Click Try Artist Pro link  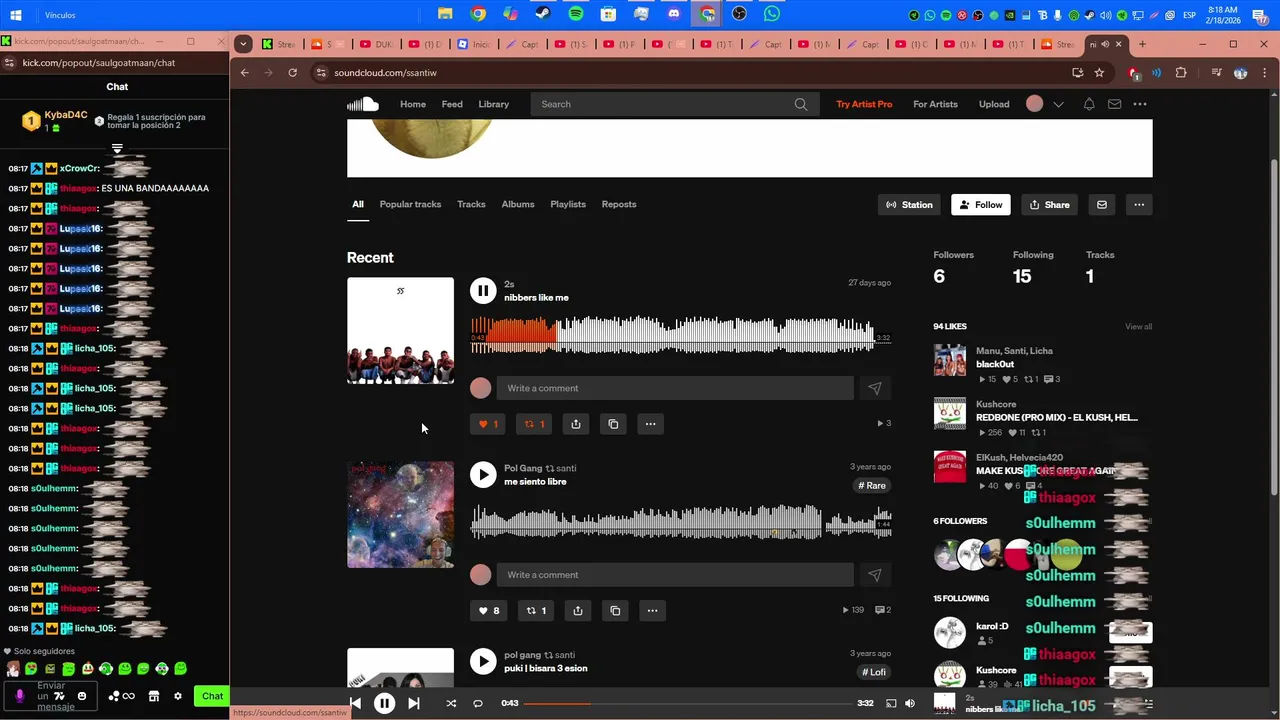coord(864,104)
